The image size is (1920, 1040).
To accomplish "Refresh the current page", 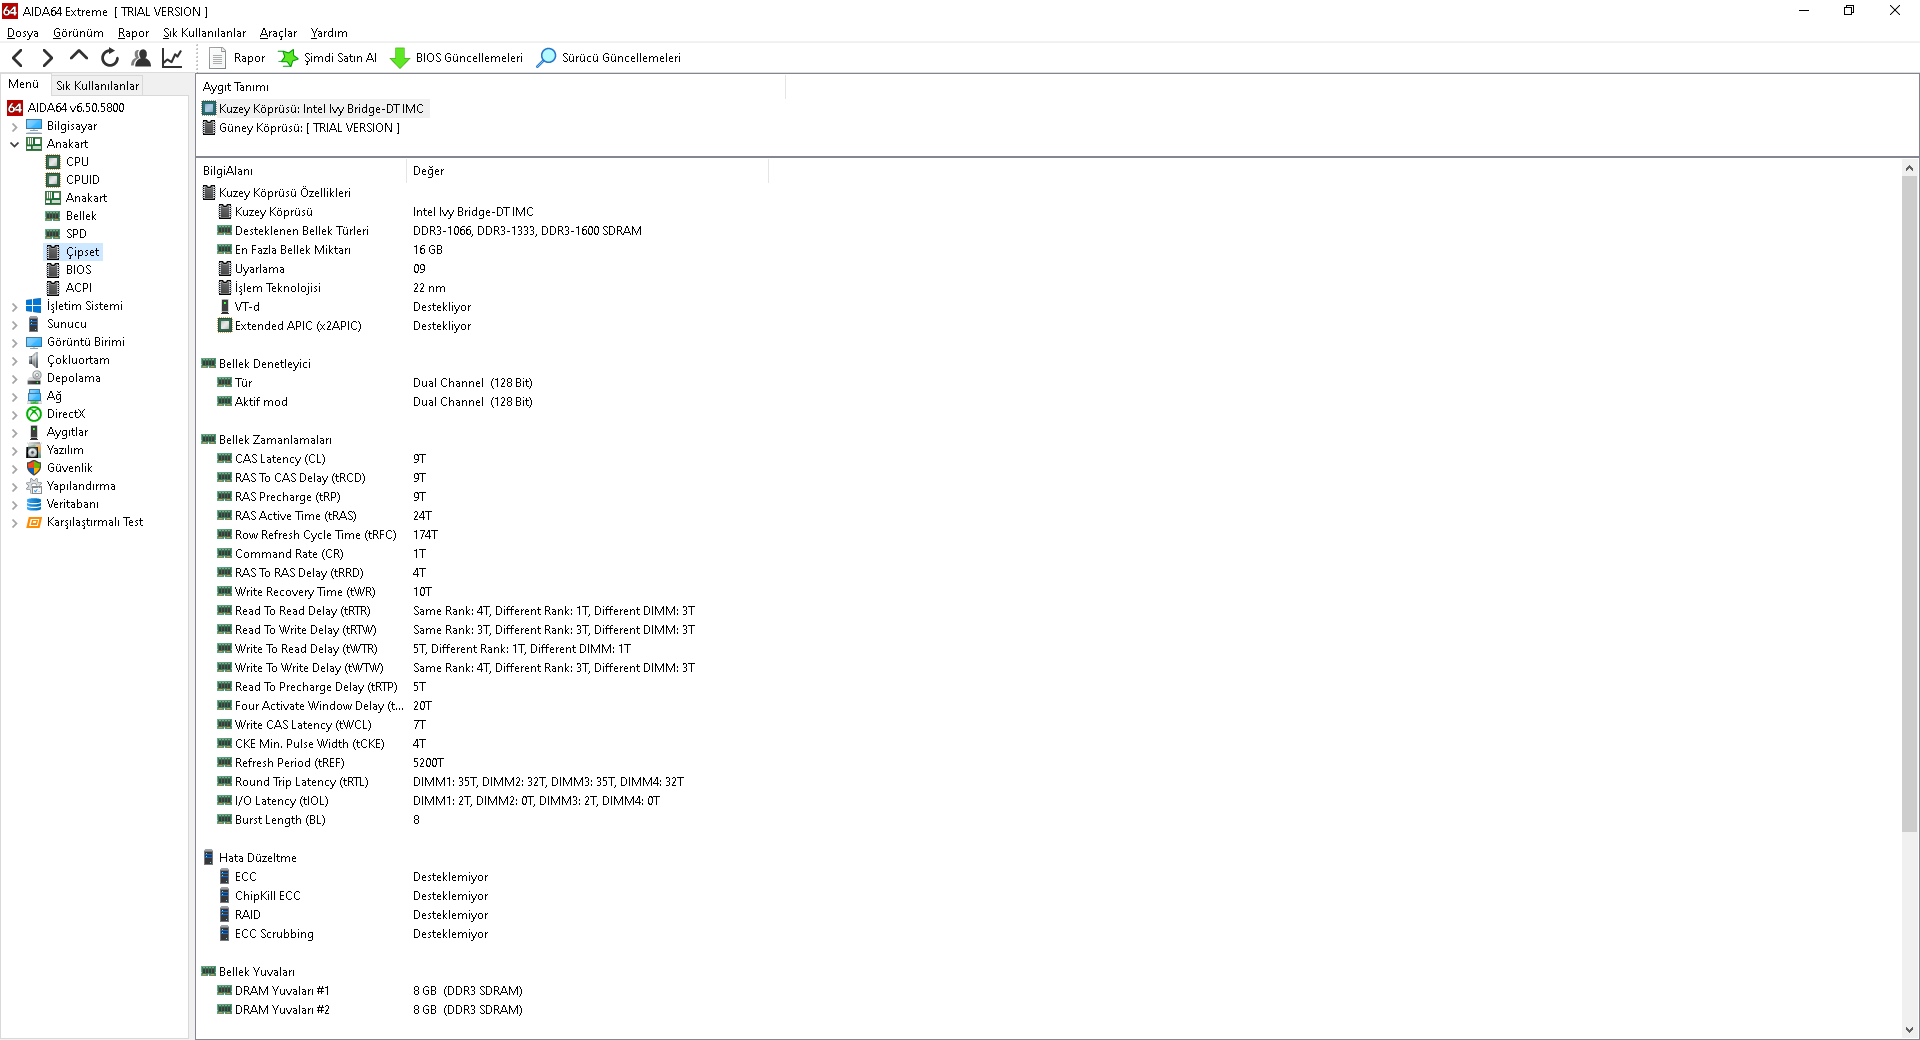I will [x=110, y=58].
